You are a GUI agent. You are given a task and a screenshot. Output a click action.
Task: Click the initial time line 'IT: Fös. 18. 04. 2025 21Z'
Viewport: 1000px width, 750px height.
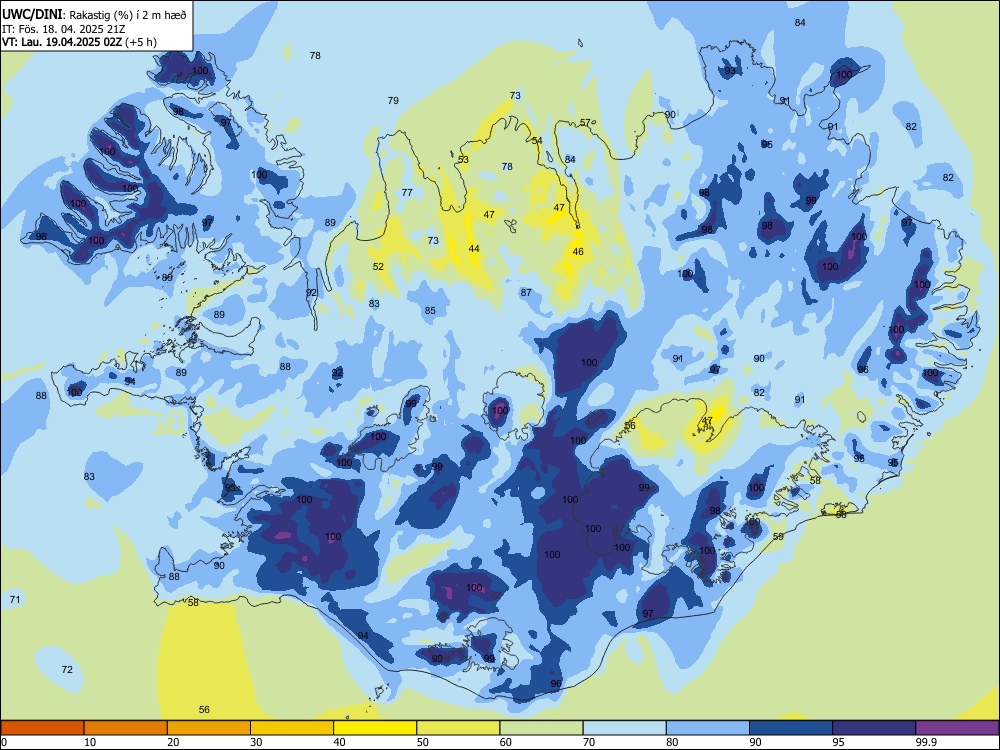coord(64,29)
